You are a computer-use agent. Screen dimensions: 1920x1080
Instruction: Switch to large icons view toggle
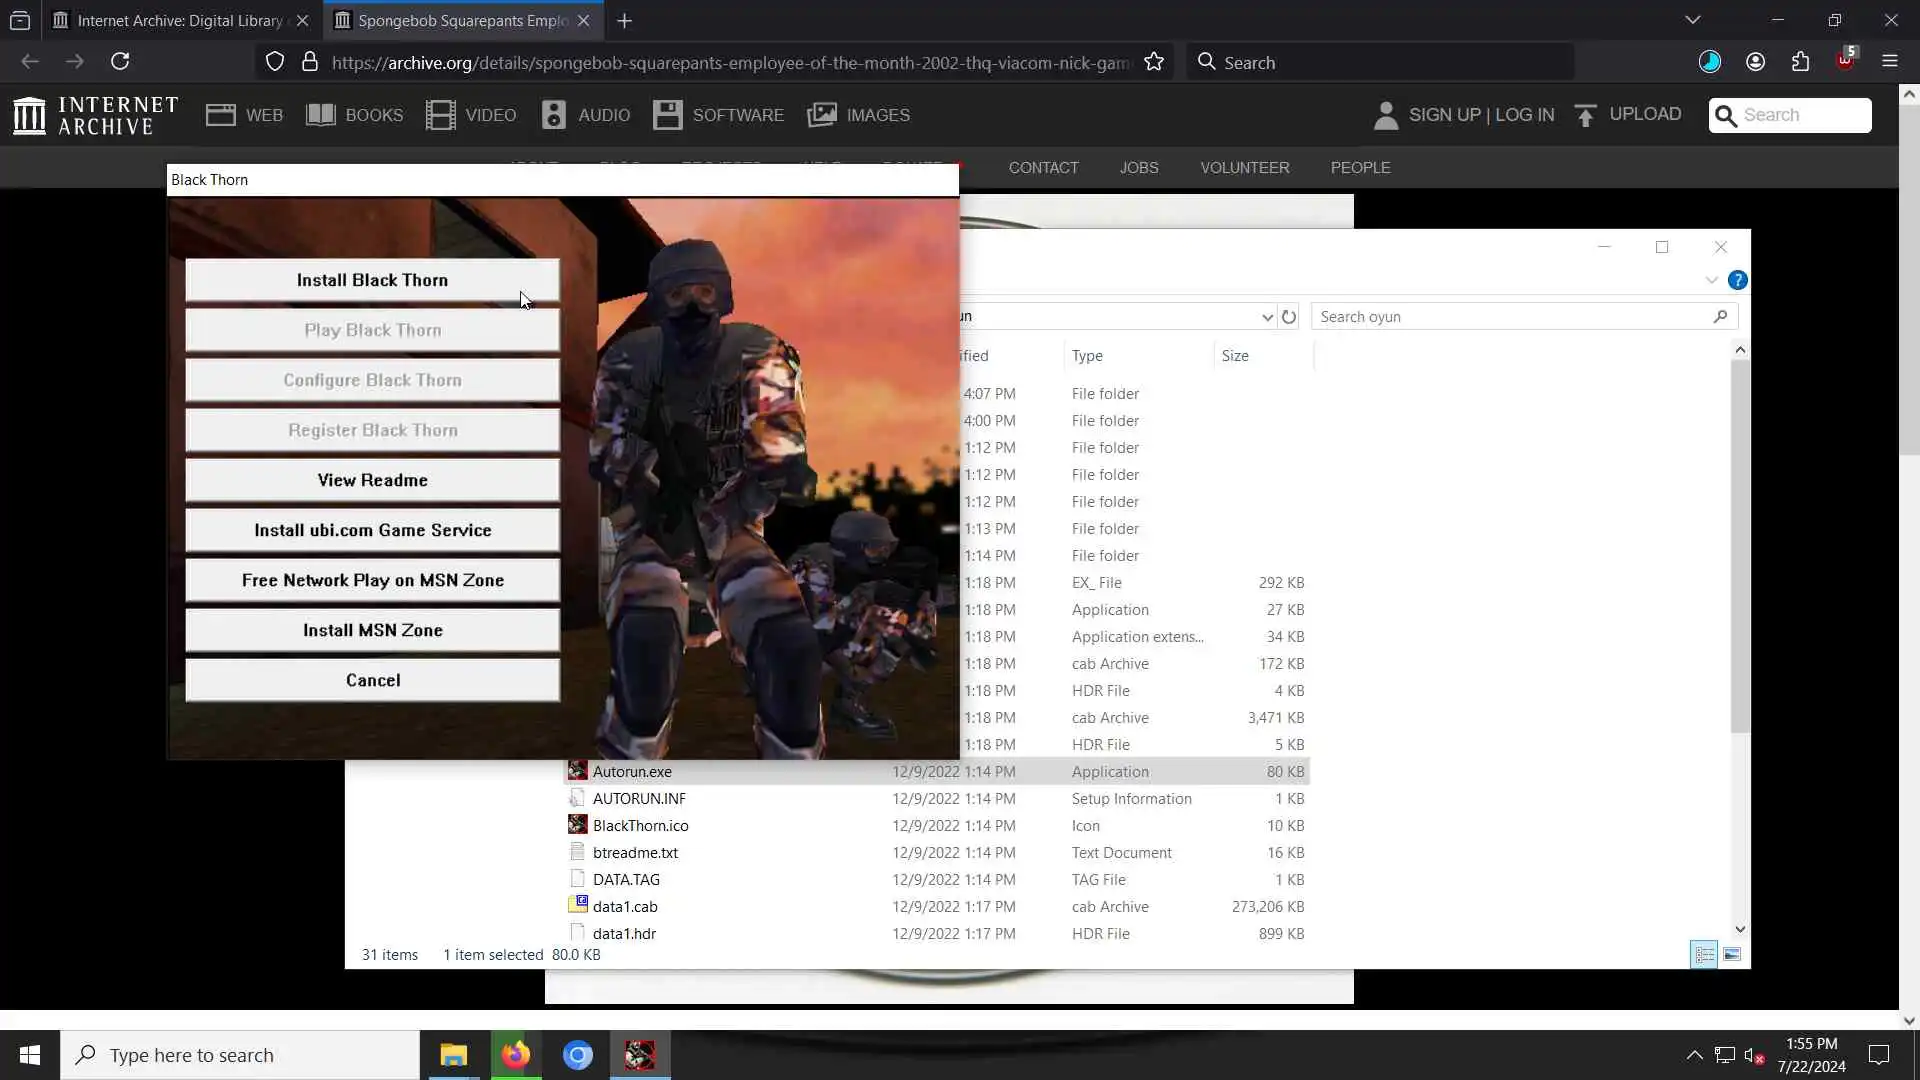pos(1732,954)
